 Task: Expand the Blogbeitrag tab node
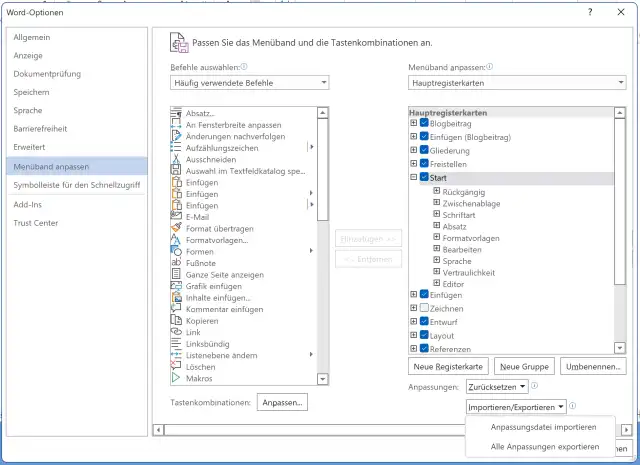point(413,122)
